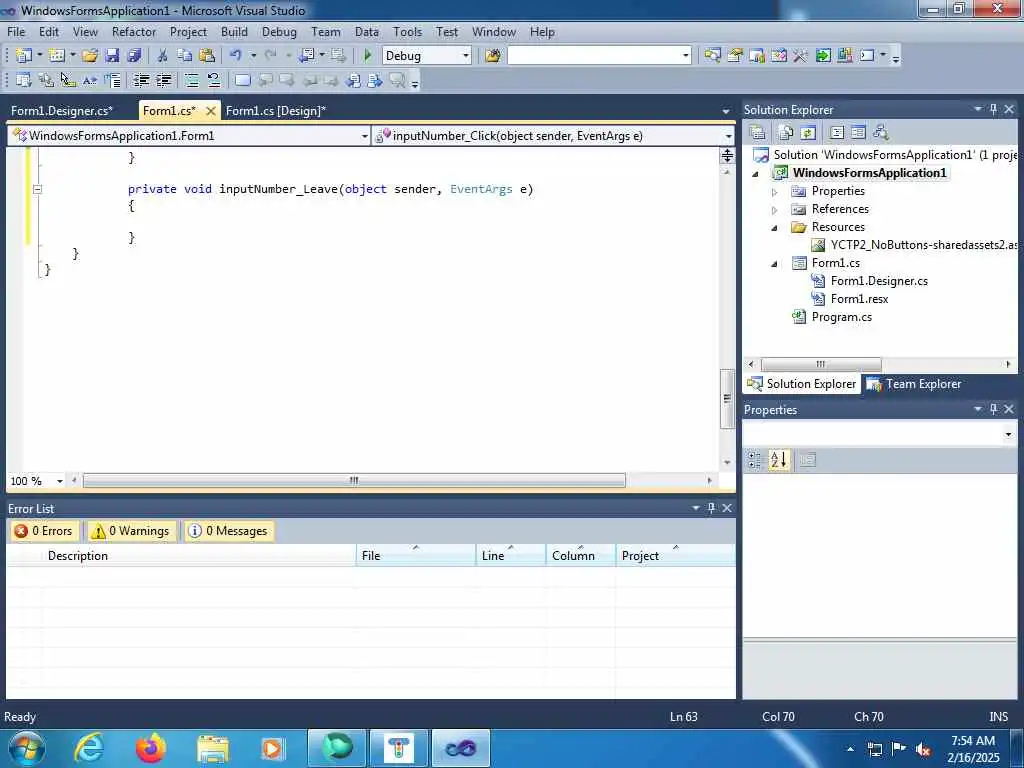Click the Refresh icon in Solution Explorer
The image size is (1024, 768).
[808, 133]
